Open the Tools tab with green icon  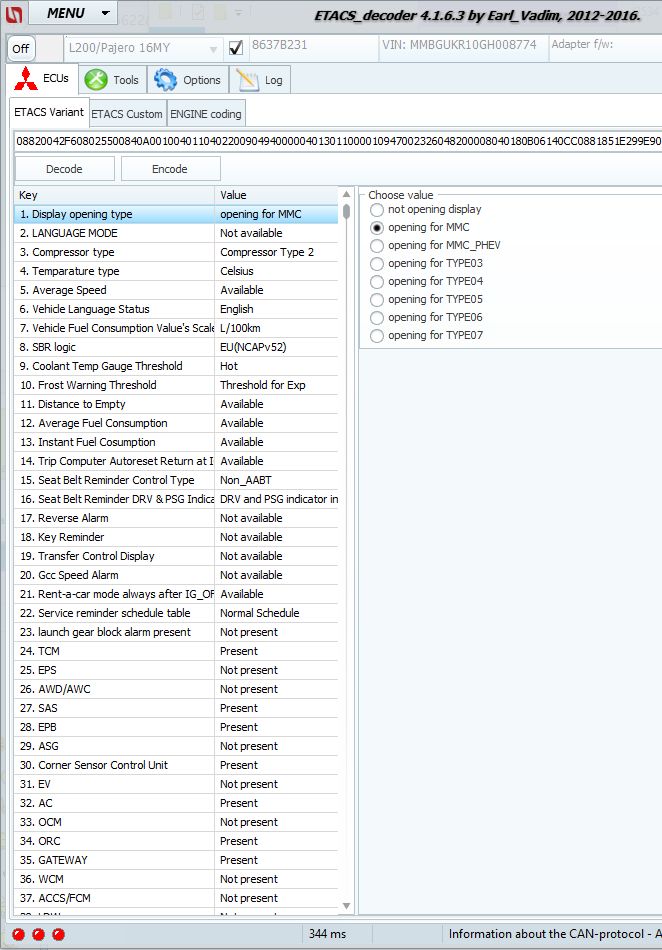[112, 80]
